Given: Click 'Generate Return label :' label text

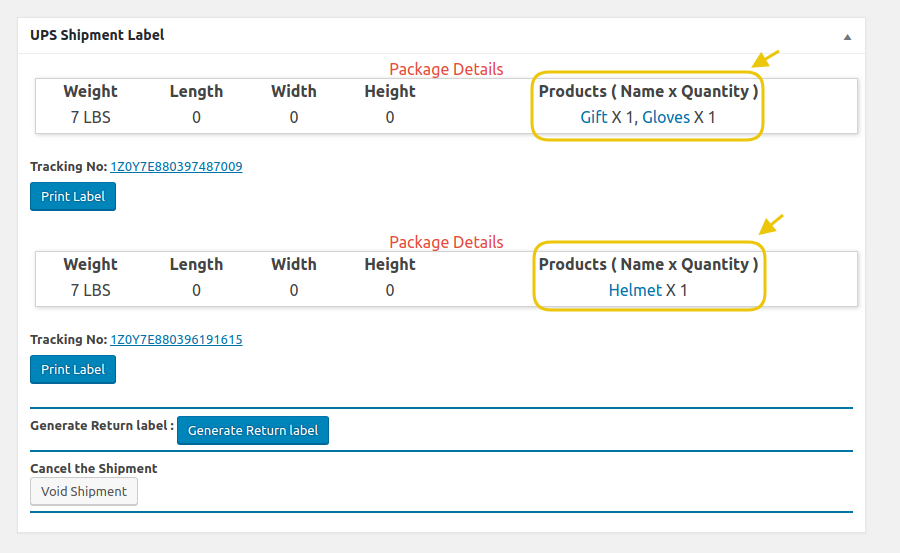Looking at the screenshot, I should pos(102,426).
